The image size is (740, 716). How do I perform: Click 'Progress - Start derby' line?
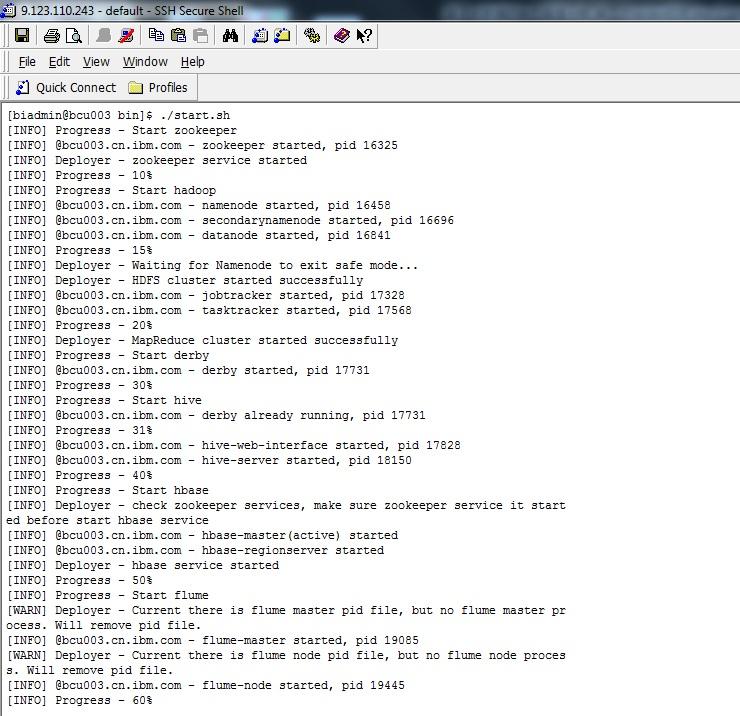[x=108, y=355]
